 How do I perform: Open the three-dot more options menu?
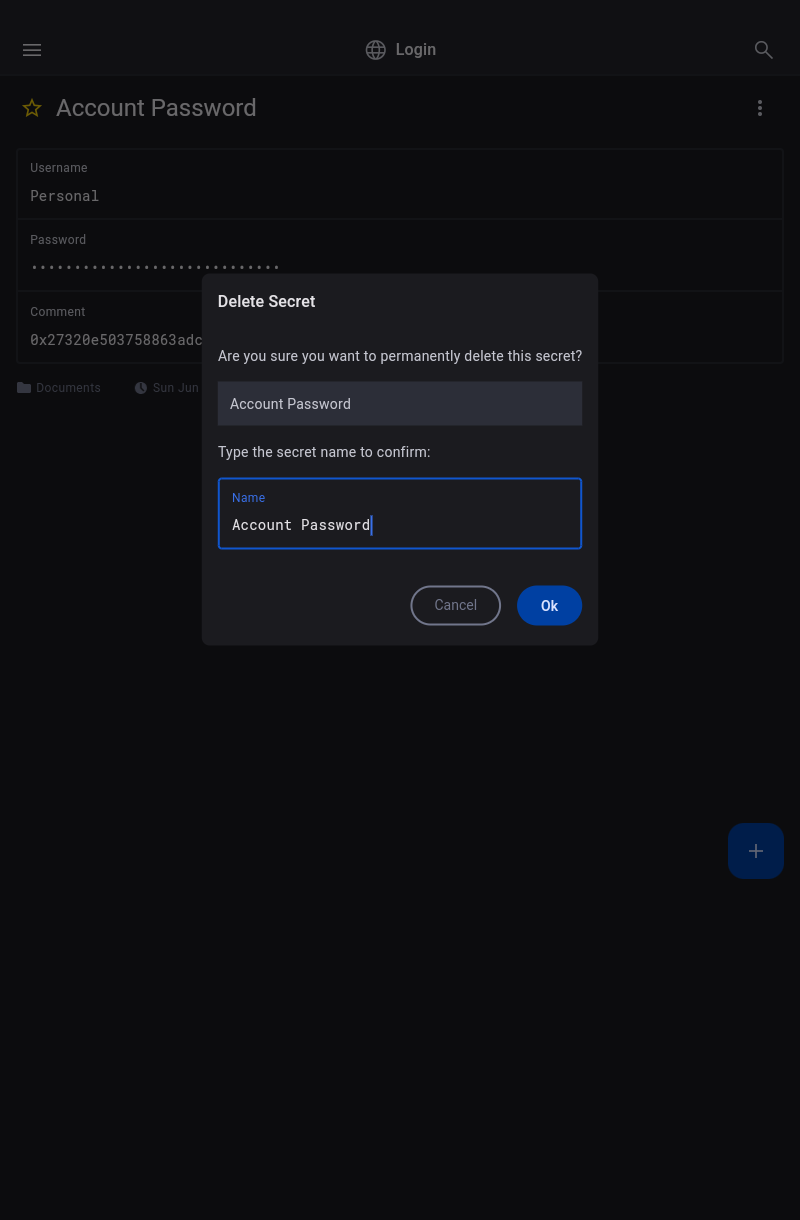tap(760, 108)
